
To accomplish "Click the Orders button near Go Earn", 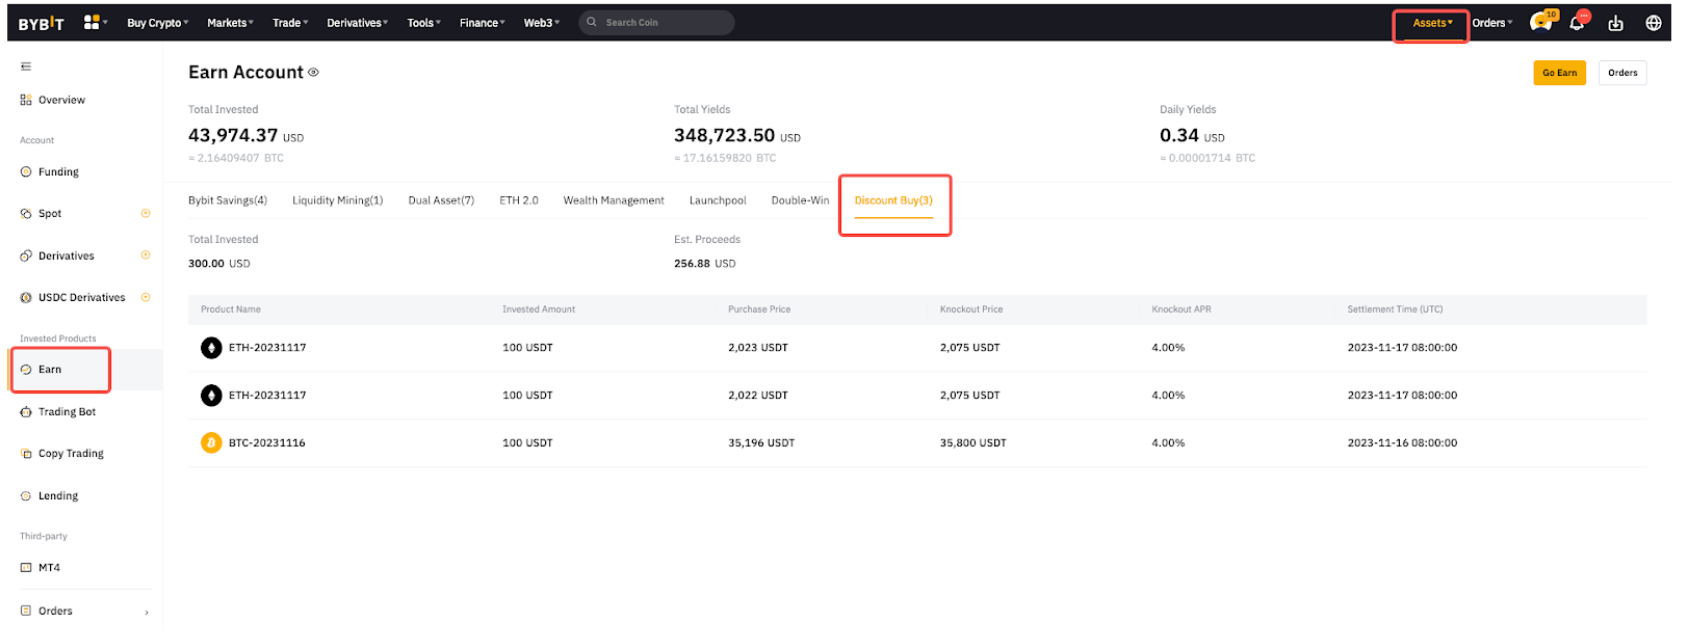I will (x=1622, y=73).
